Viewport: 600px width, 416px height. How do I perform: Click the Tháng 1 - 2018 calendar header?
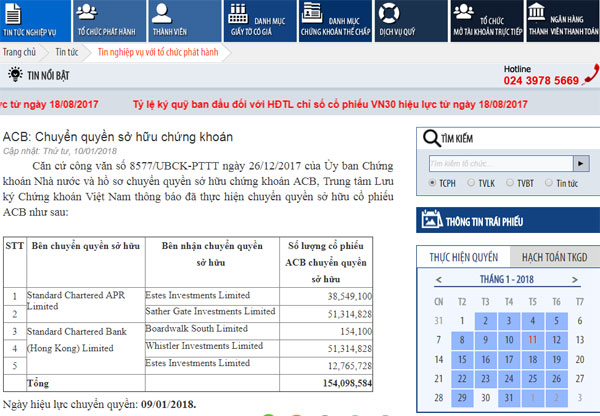507,279
